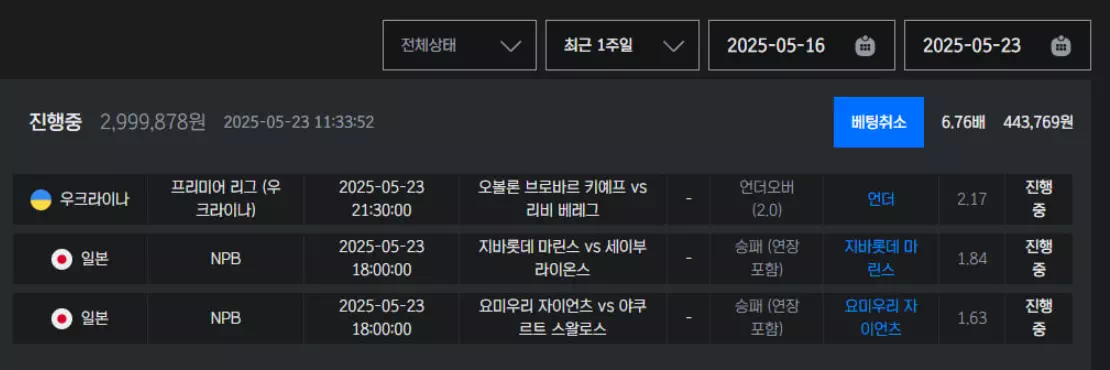Click the 지바롯데 마린스 vs 세이부 라이온스 match

pyautogui.click(x=563, y=258)
